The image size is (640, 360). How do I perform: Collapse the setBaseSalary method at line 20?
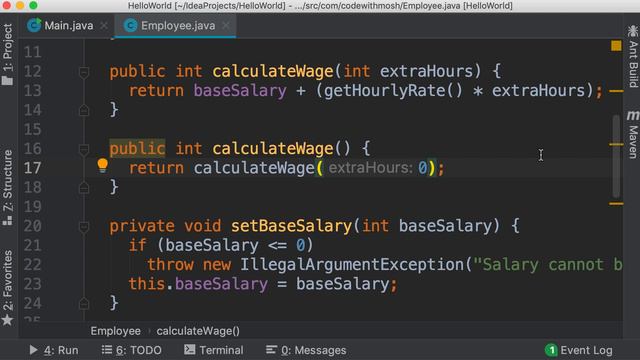click(x=84, y=227)
